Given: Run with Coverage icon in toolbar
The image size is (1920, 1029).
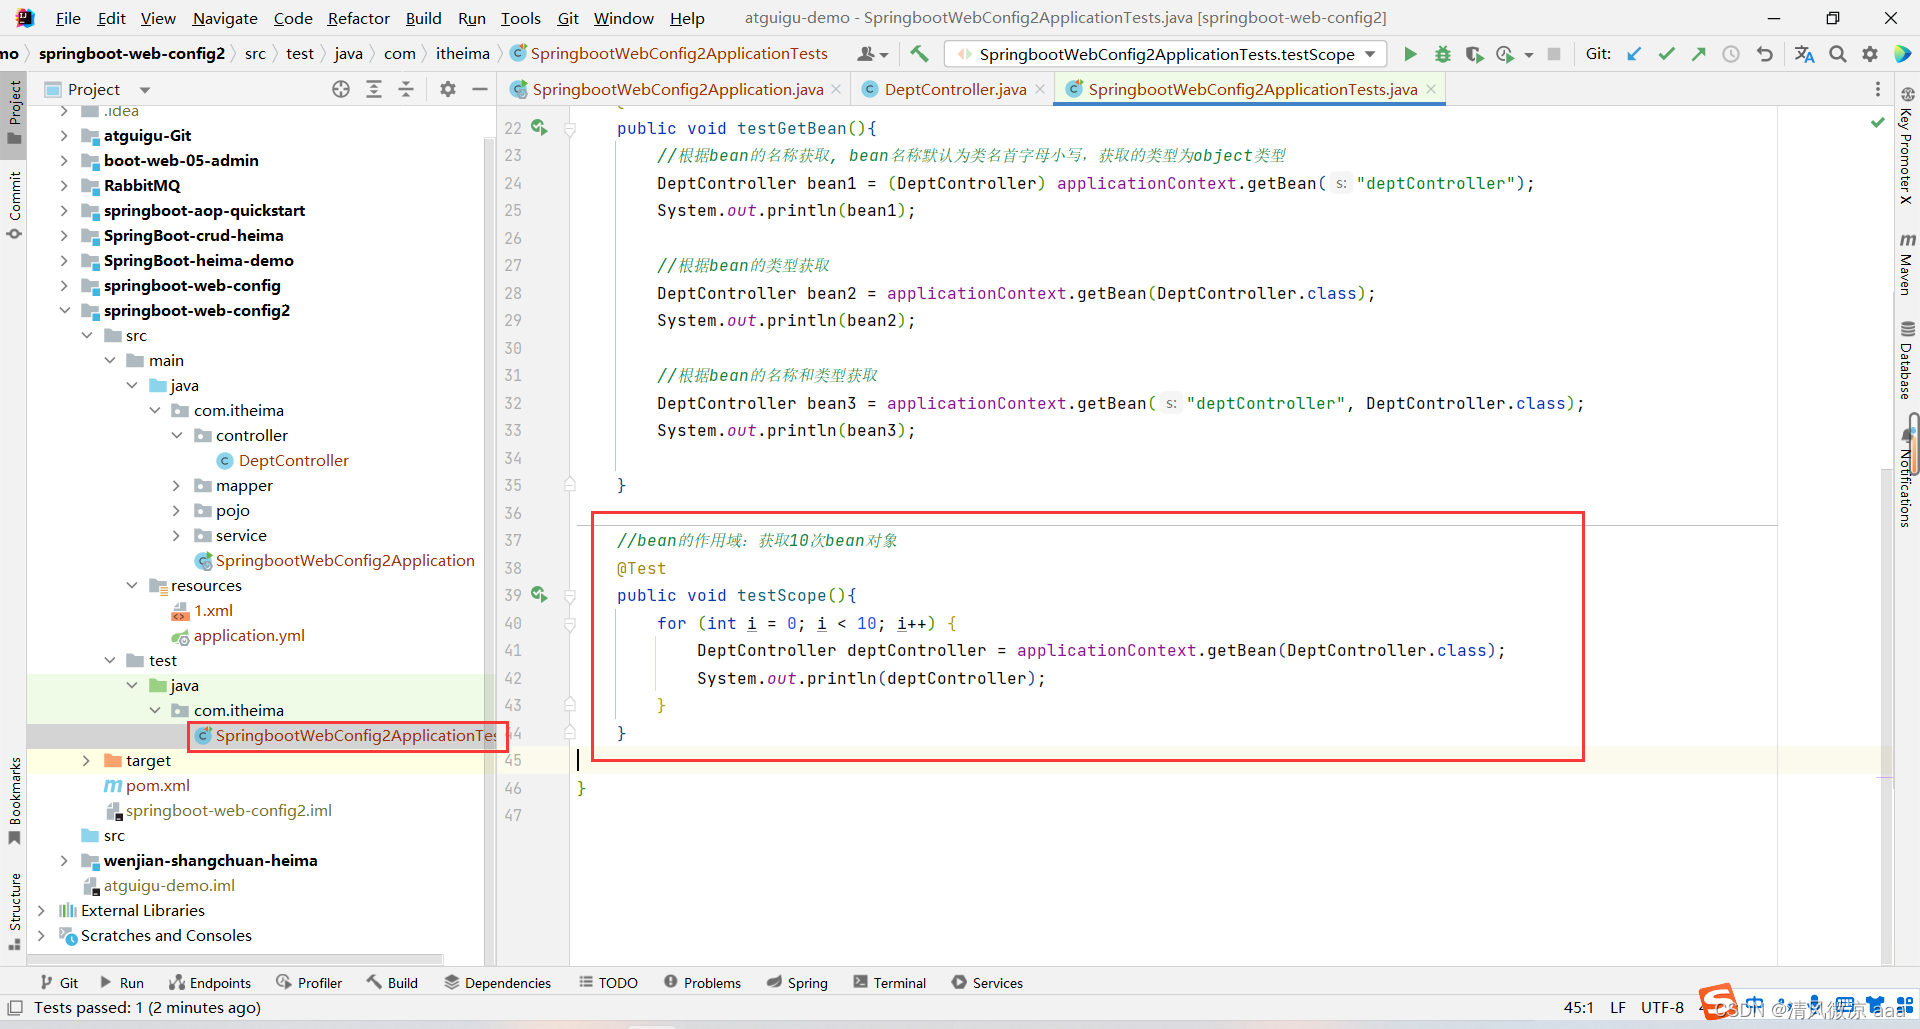Looking at the screenshot, I should tap(1474, 54).
